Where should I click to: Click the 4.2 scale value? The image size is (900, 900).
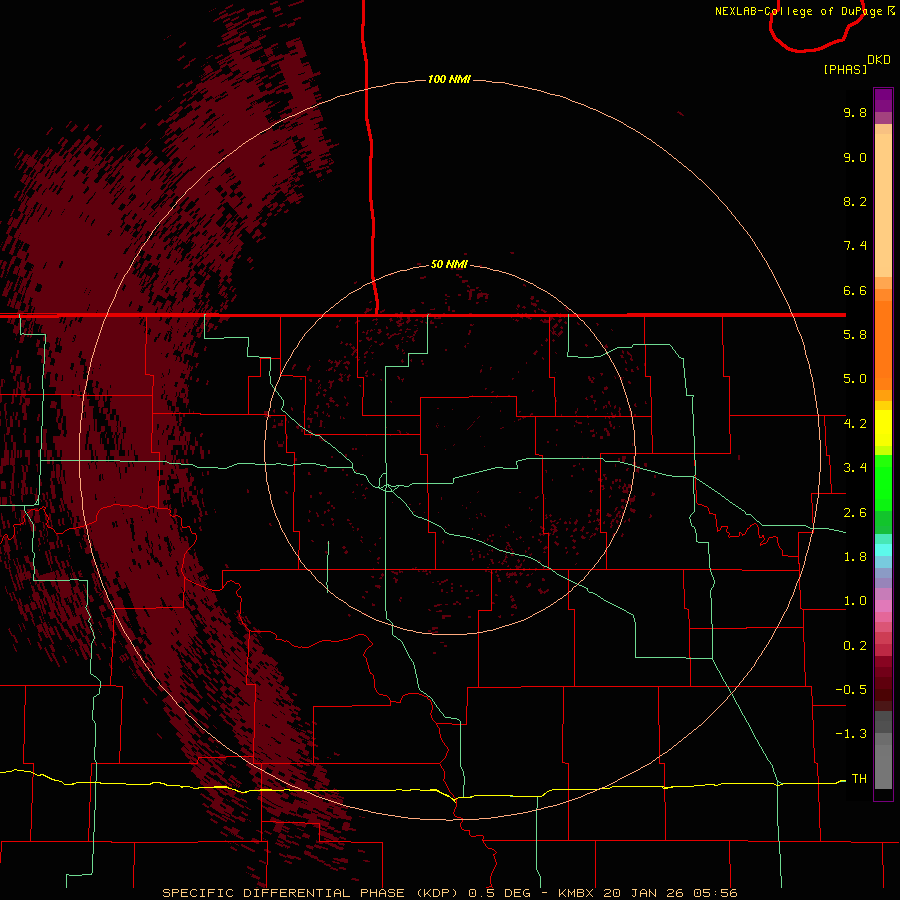click(x=855, y=424)
